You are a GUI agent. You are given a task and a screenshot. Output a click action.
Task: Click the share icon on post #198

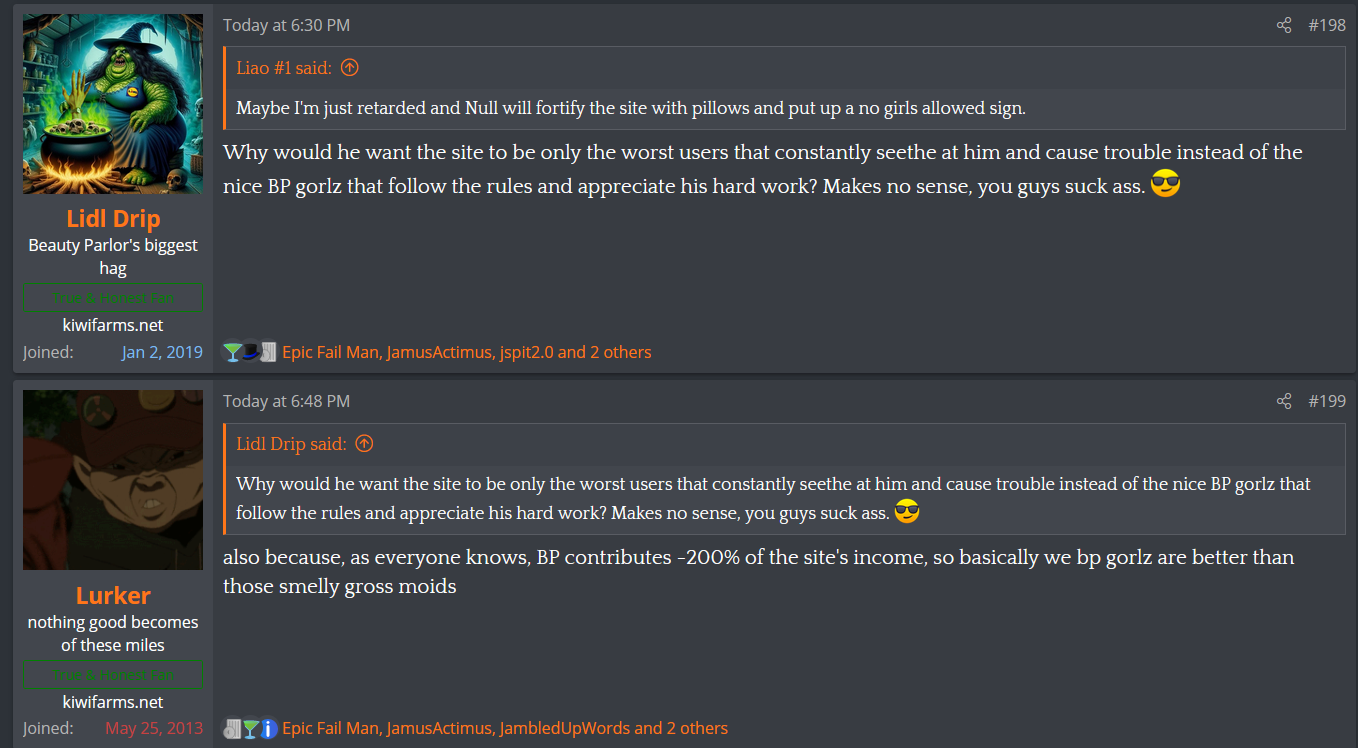(x=1284, y=25)
